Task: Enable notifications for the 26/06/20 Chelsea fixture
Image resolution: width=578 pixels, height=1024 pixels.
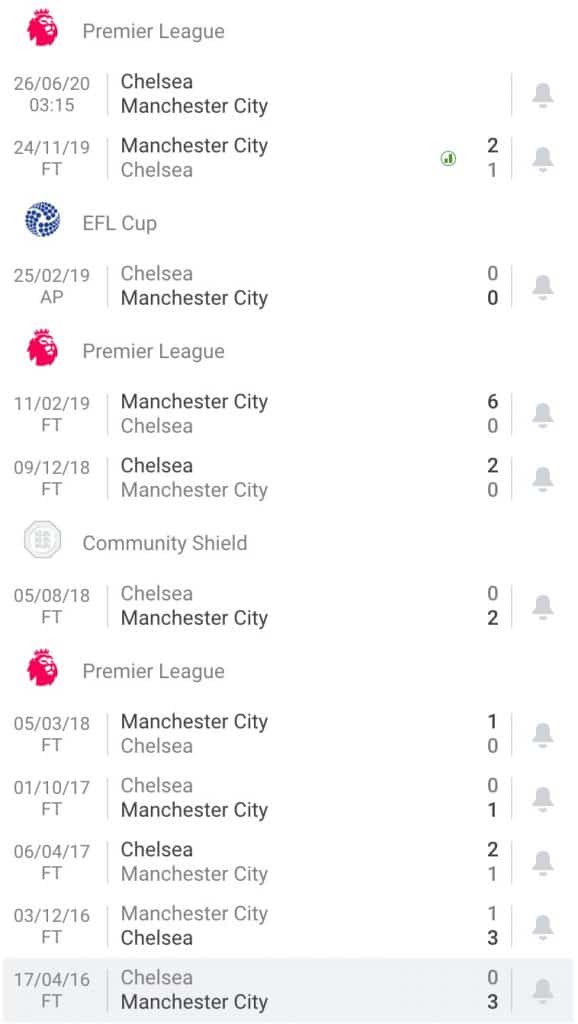Action: [x=542, y=94]
